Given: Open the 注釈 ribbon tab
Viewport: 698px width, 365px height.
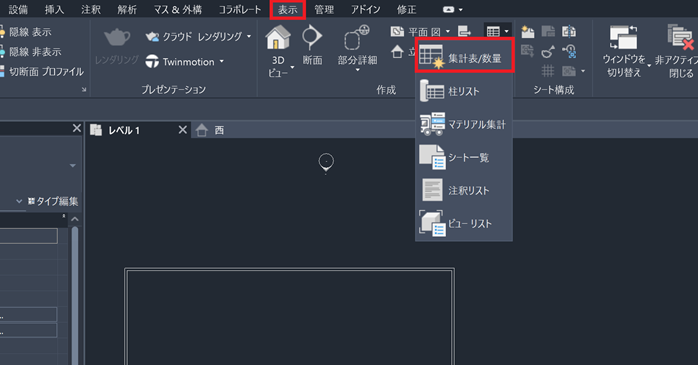Looking at the screenshot, I should 91,10.
